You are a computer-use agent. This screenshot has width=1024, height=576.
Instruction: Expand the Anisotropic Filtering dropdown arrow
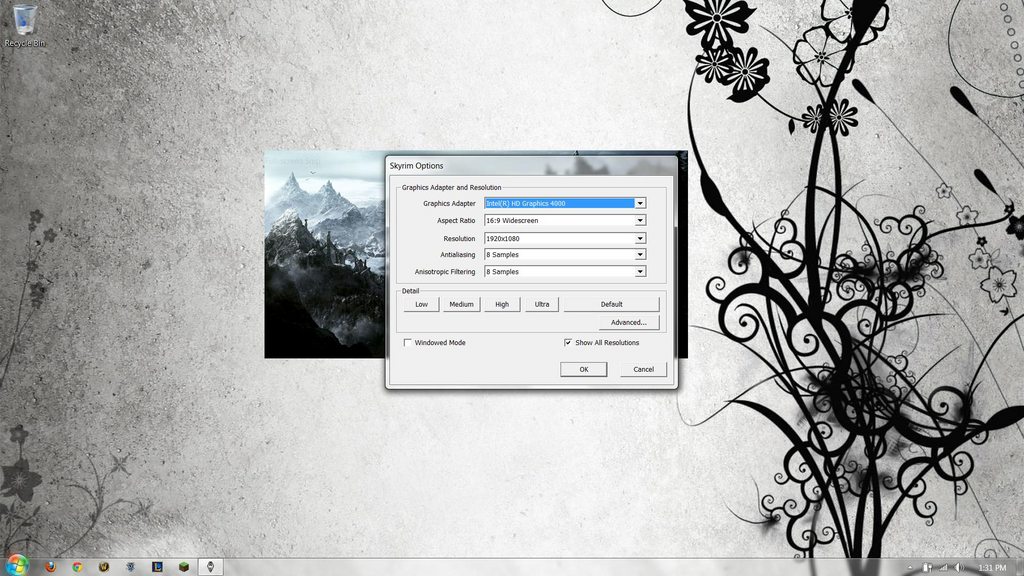coord(640,272)
